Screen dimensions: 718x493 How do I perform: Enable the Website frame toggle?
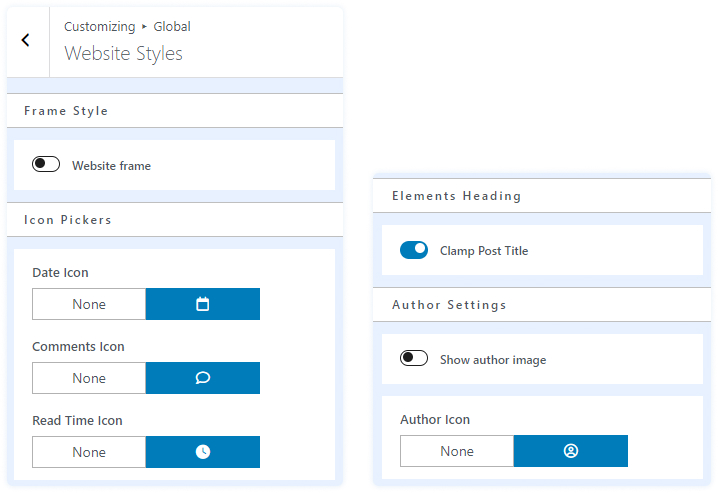tap(46, 165)
